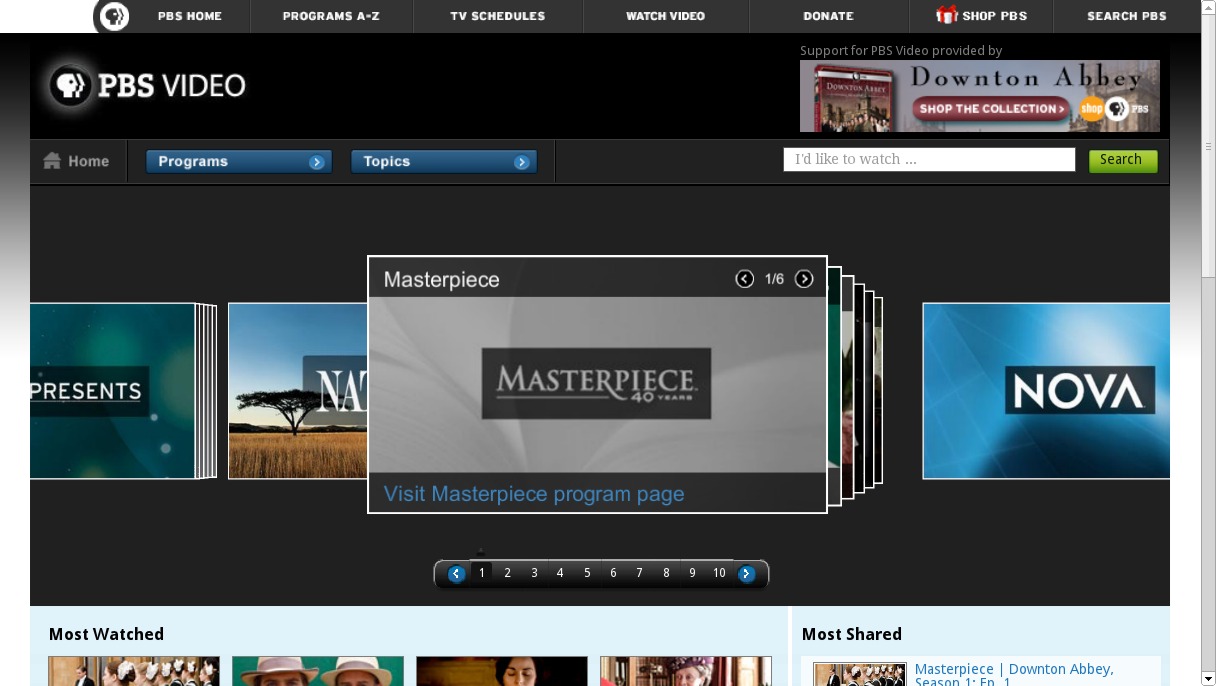This screenshot has height=686, width=1216.
Task: Jump to carousel page 7
Action: click(639, 573)
